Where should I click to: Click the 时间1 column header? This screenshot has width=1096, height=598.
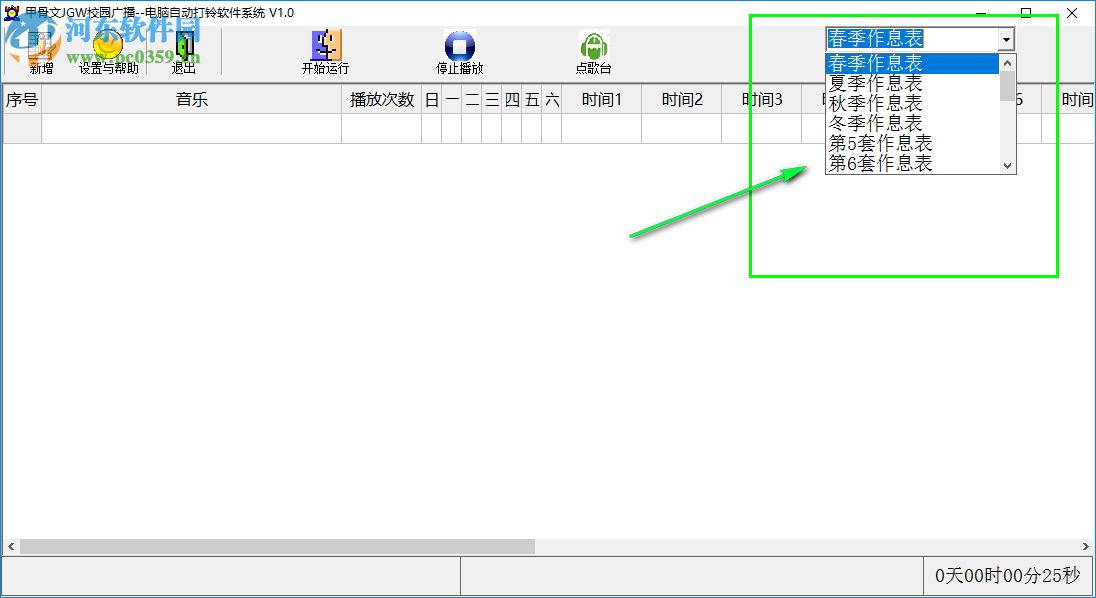pyautogui.click(x=602, y=99)
